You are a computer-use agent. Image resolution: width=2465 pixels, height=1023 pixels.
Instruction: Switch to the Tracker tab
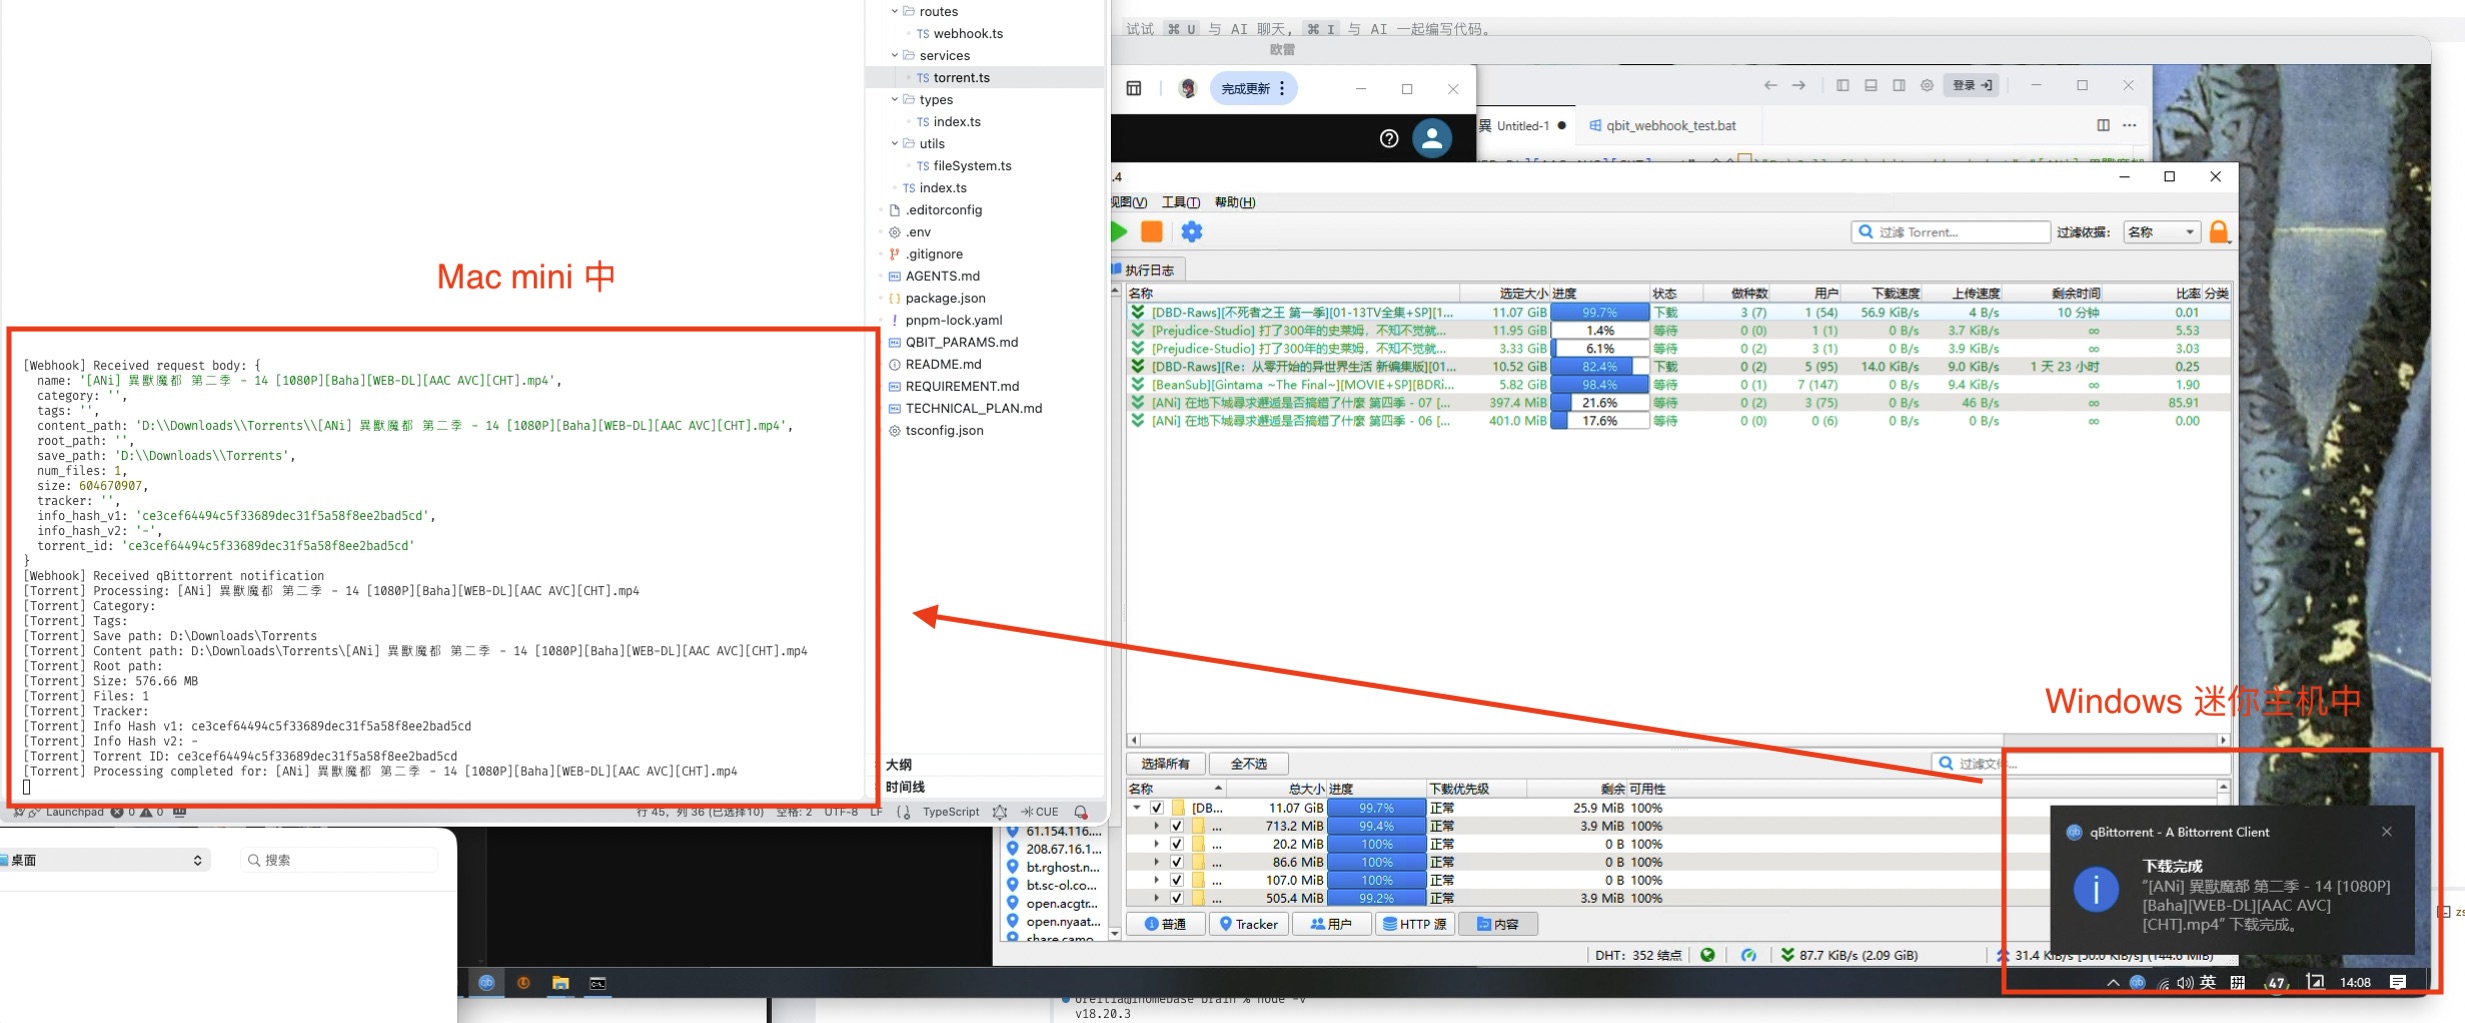(1248, 924)
